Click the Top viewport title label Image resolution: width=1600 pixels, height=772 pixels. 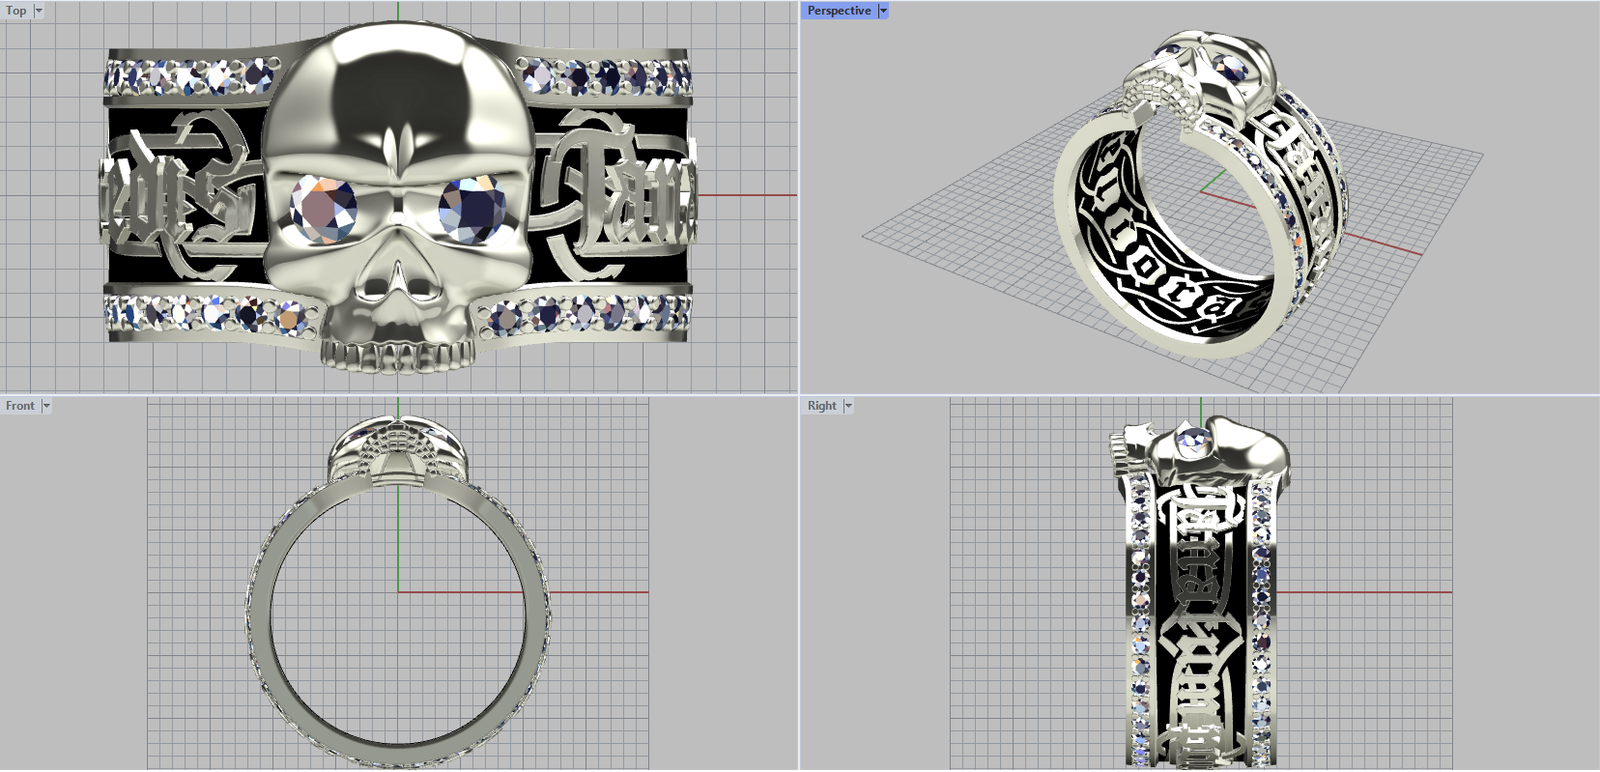tap(16, 11)
